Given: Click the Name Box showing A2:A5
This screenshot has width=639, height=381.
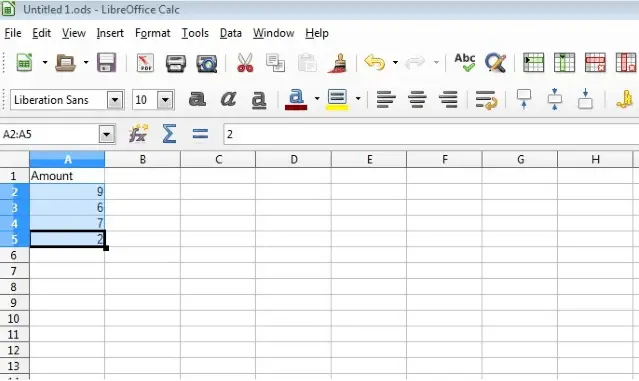Looking at the screenshot, I should click(x=49, y=134).
